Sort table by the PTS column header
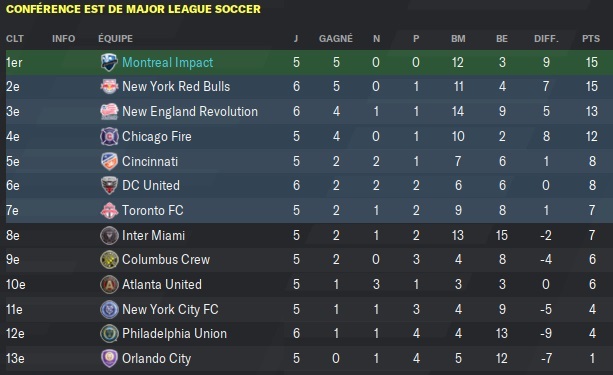The image size is (613, 375). [591, 39]
